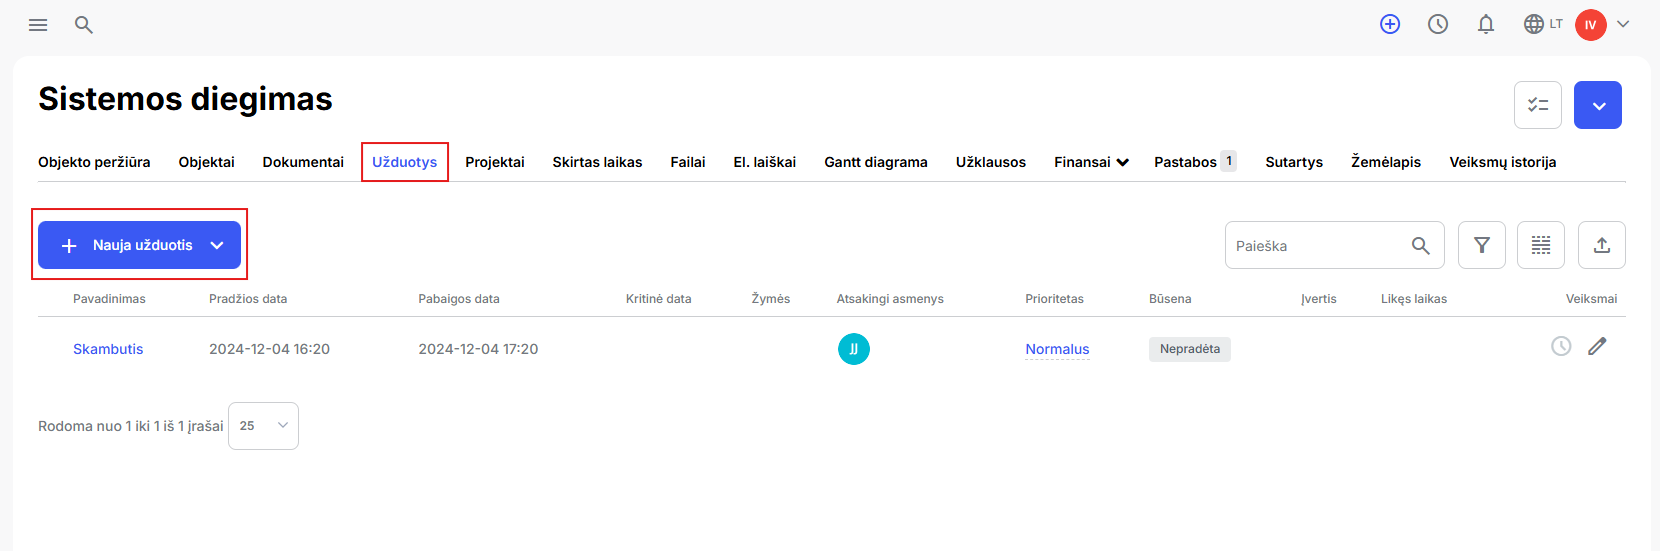Open the hamburger main menu
Viewport: 1660px width, 551px height.
38,25
